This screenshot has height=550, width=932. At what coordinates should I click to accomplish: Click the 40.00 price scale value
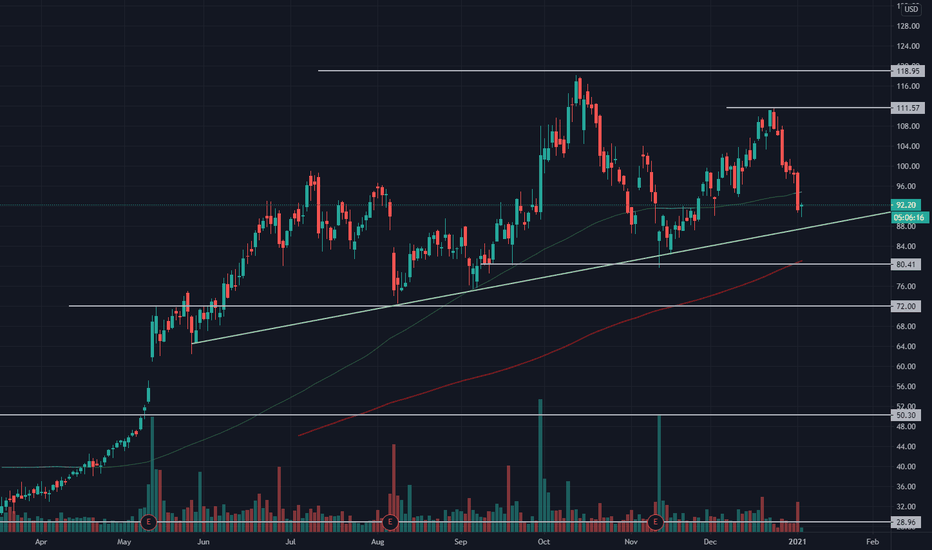point(908,467)
